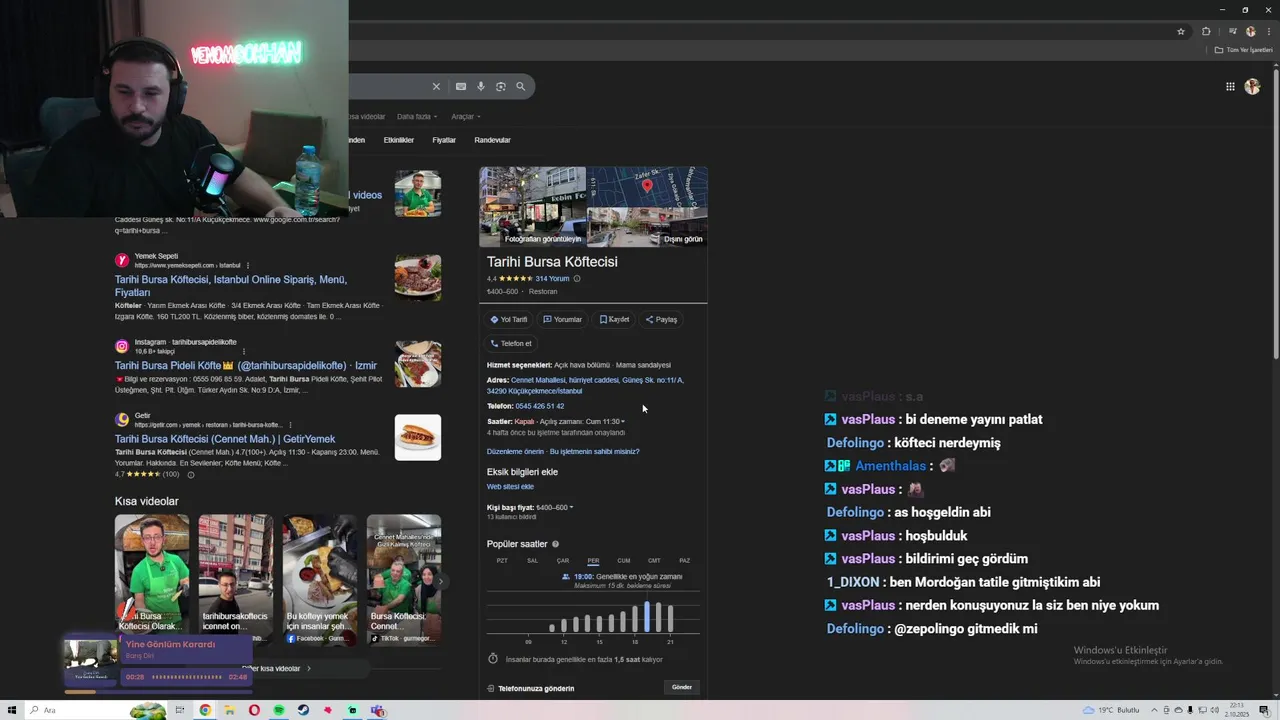Open Dışını görün street view thumbnail
The height and width of the screenshot is (720, 1280).
tap(647, 228)
